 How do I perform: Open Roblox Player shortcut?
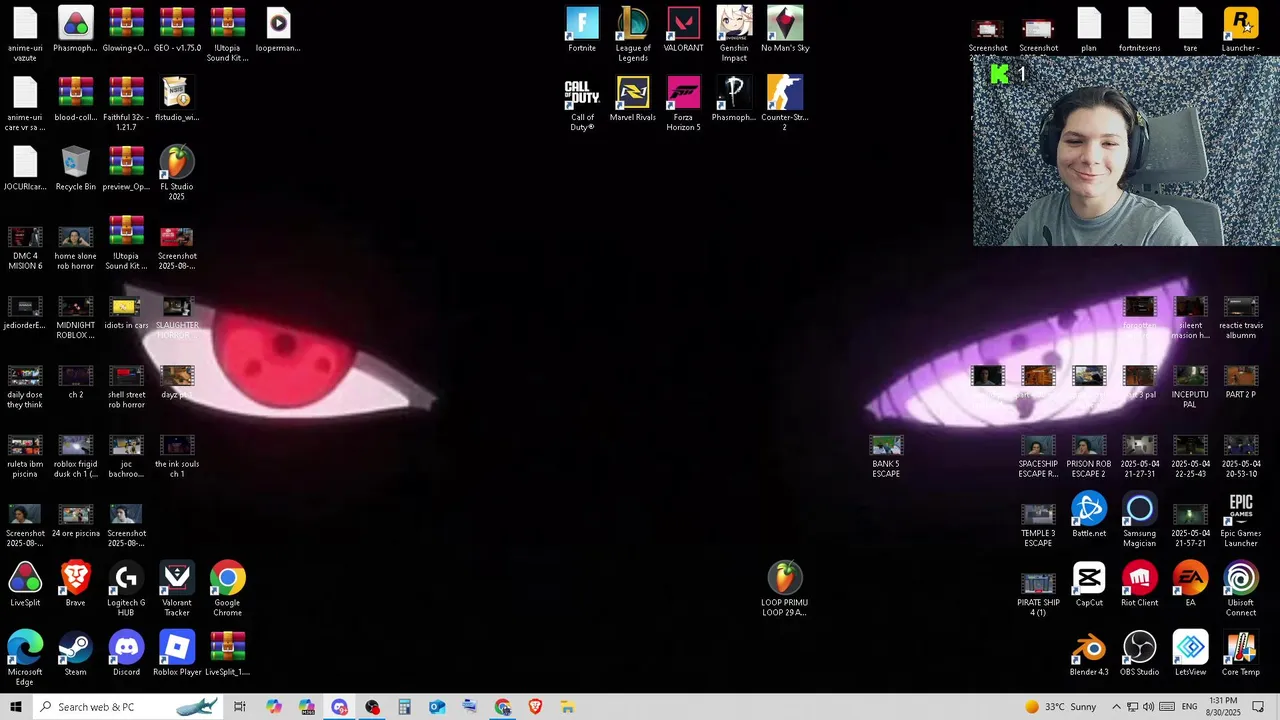click(177, 653)
